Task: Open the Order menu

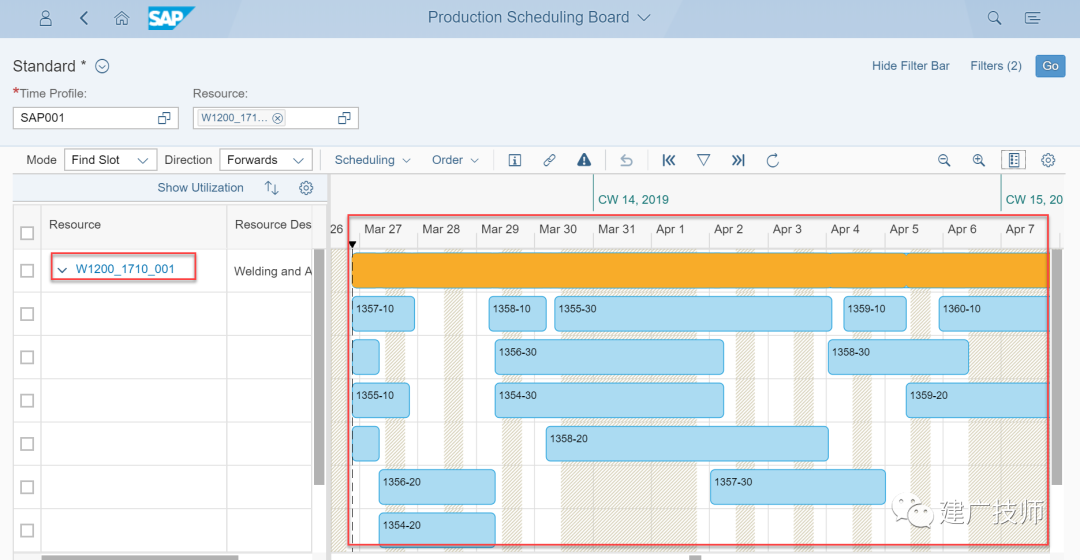Action: [x=455, y=160]
